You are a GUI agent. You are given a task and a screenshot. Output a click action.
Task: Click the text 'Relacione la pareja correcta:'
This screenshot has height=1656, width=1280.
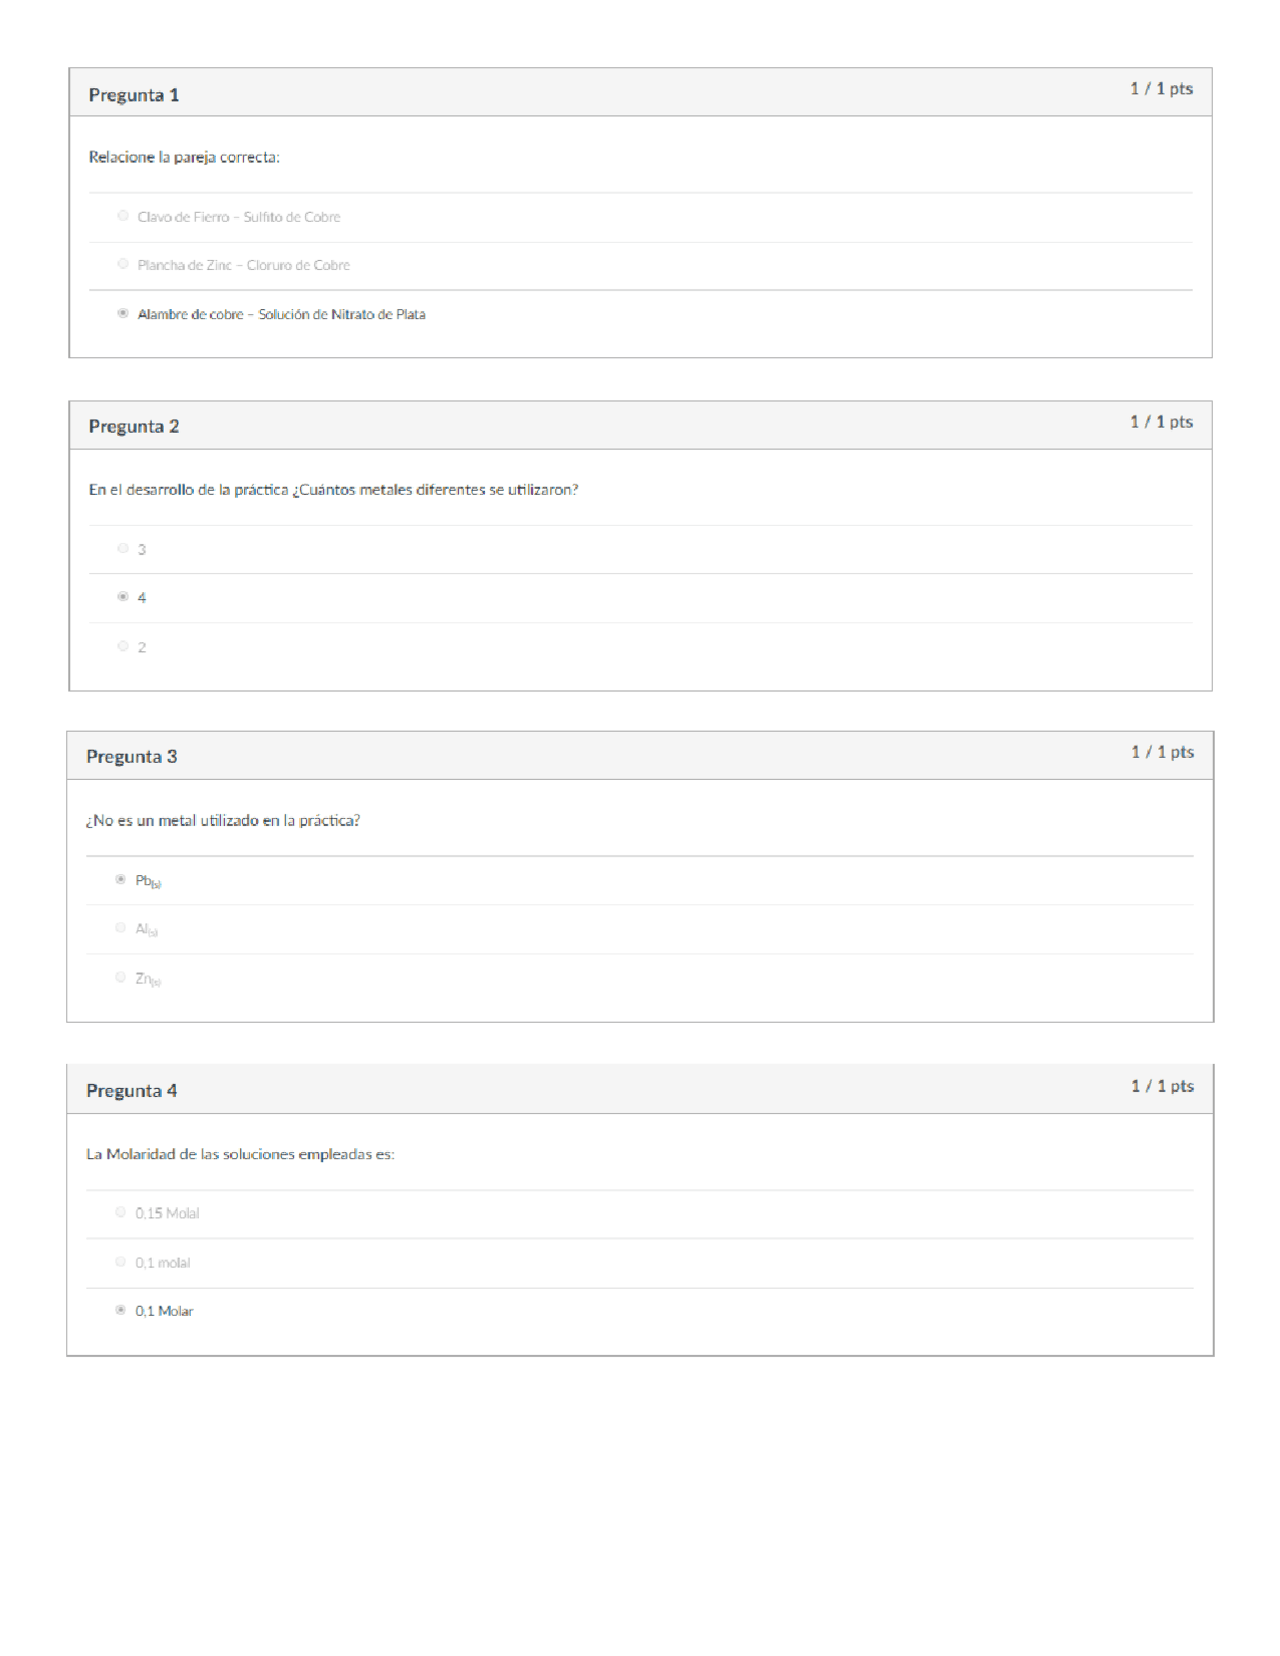click(x=184, y=157)
